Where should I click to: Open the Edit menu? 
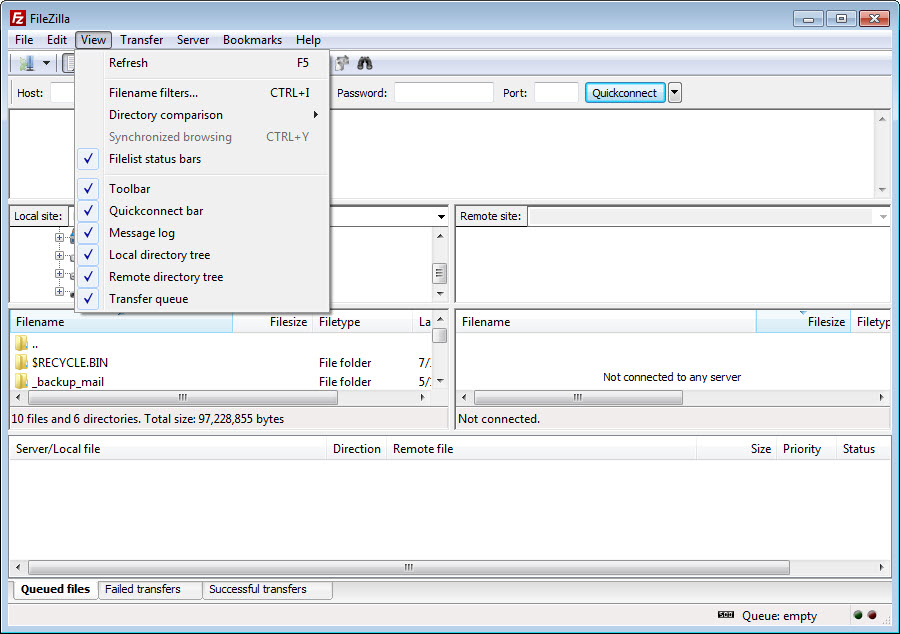point(57,40)
